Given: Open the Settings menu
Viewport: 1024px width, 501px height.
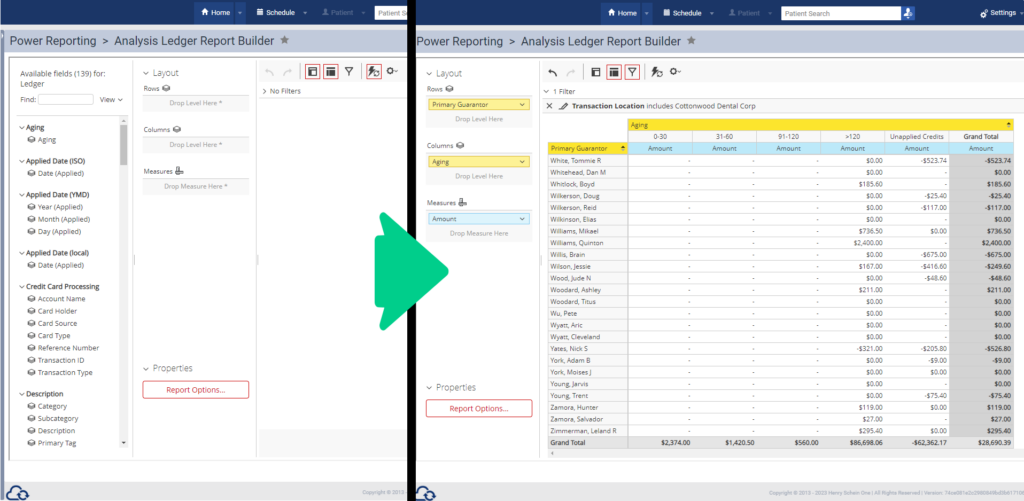Looking at the screenshot, I should pyautogui.click(x=996, y=13).
